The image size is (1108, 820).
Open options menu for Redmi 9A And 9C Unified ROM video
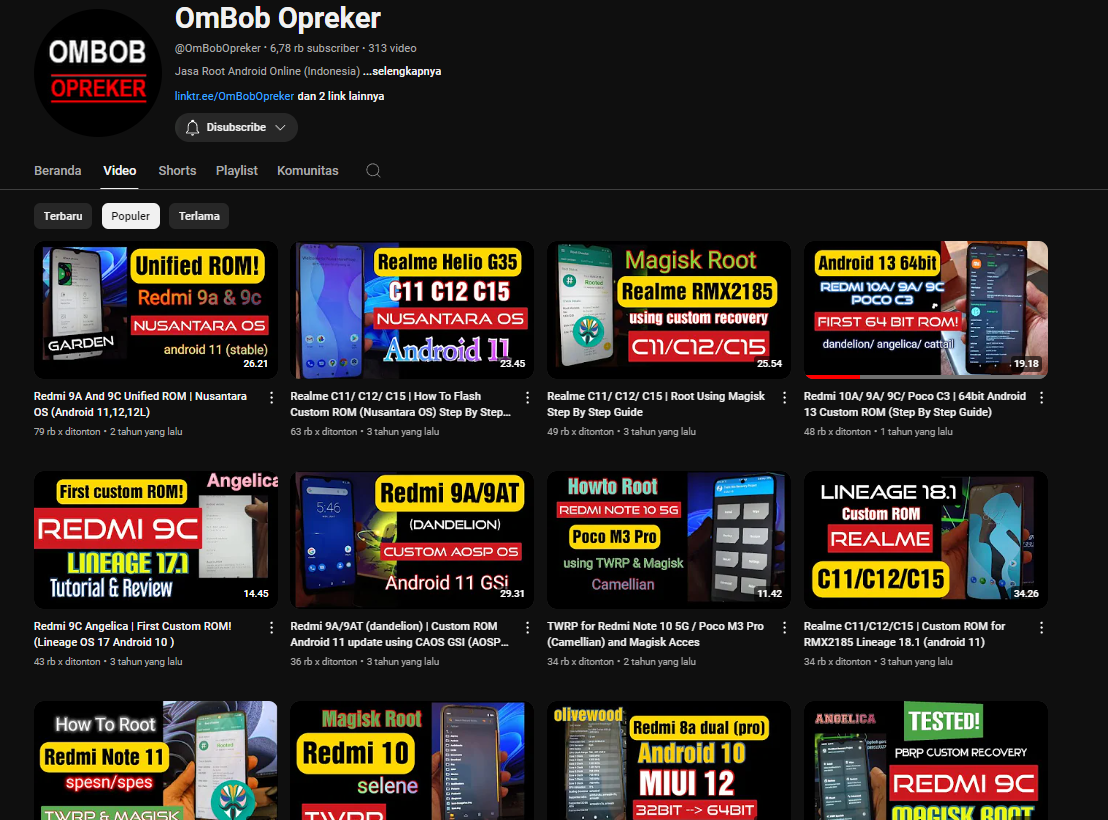point(271,398)
